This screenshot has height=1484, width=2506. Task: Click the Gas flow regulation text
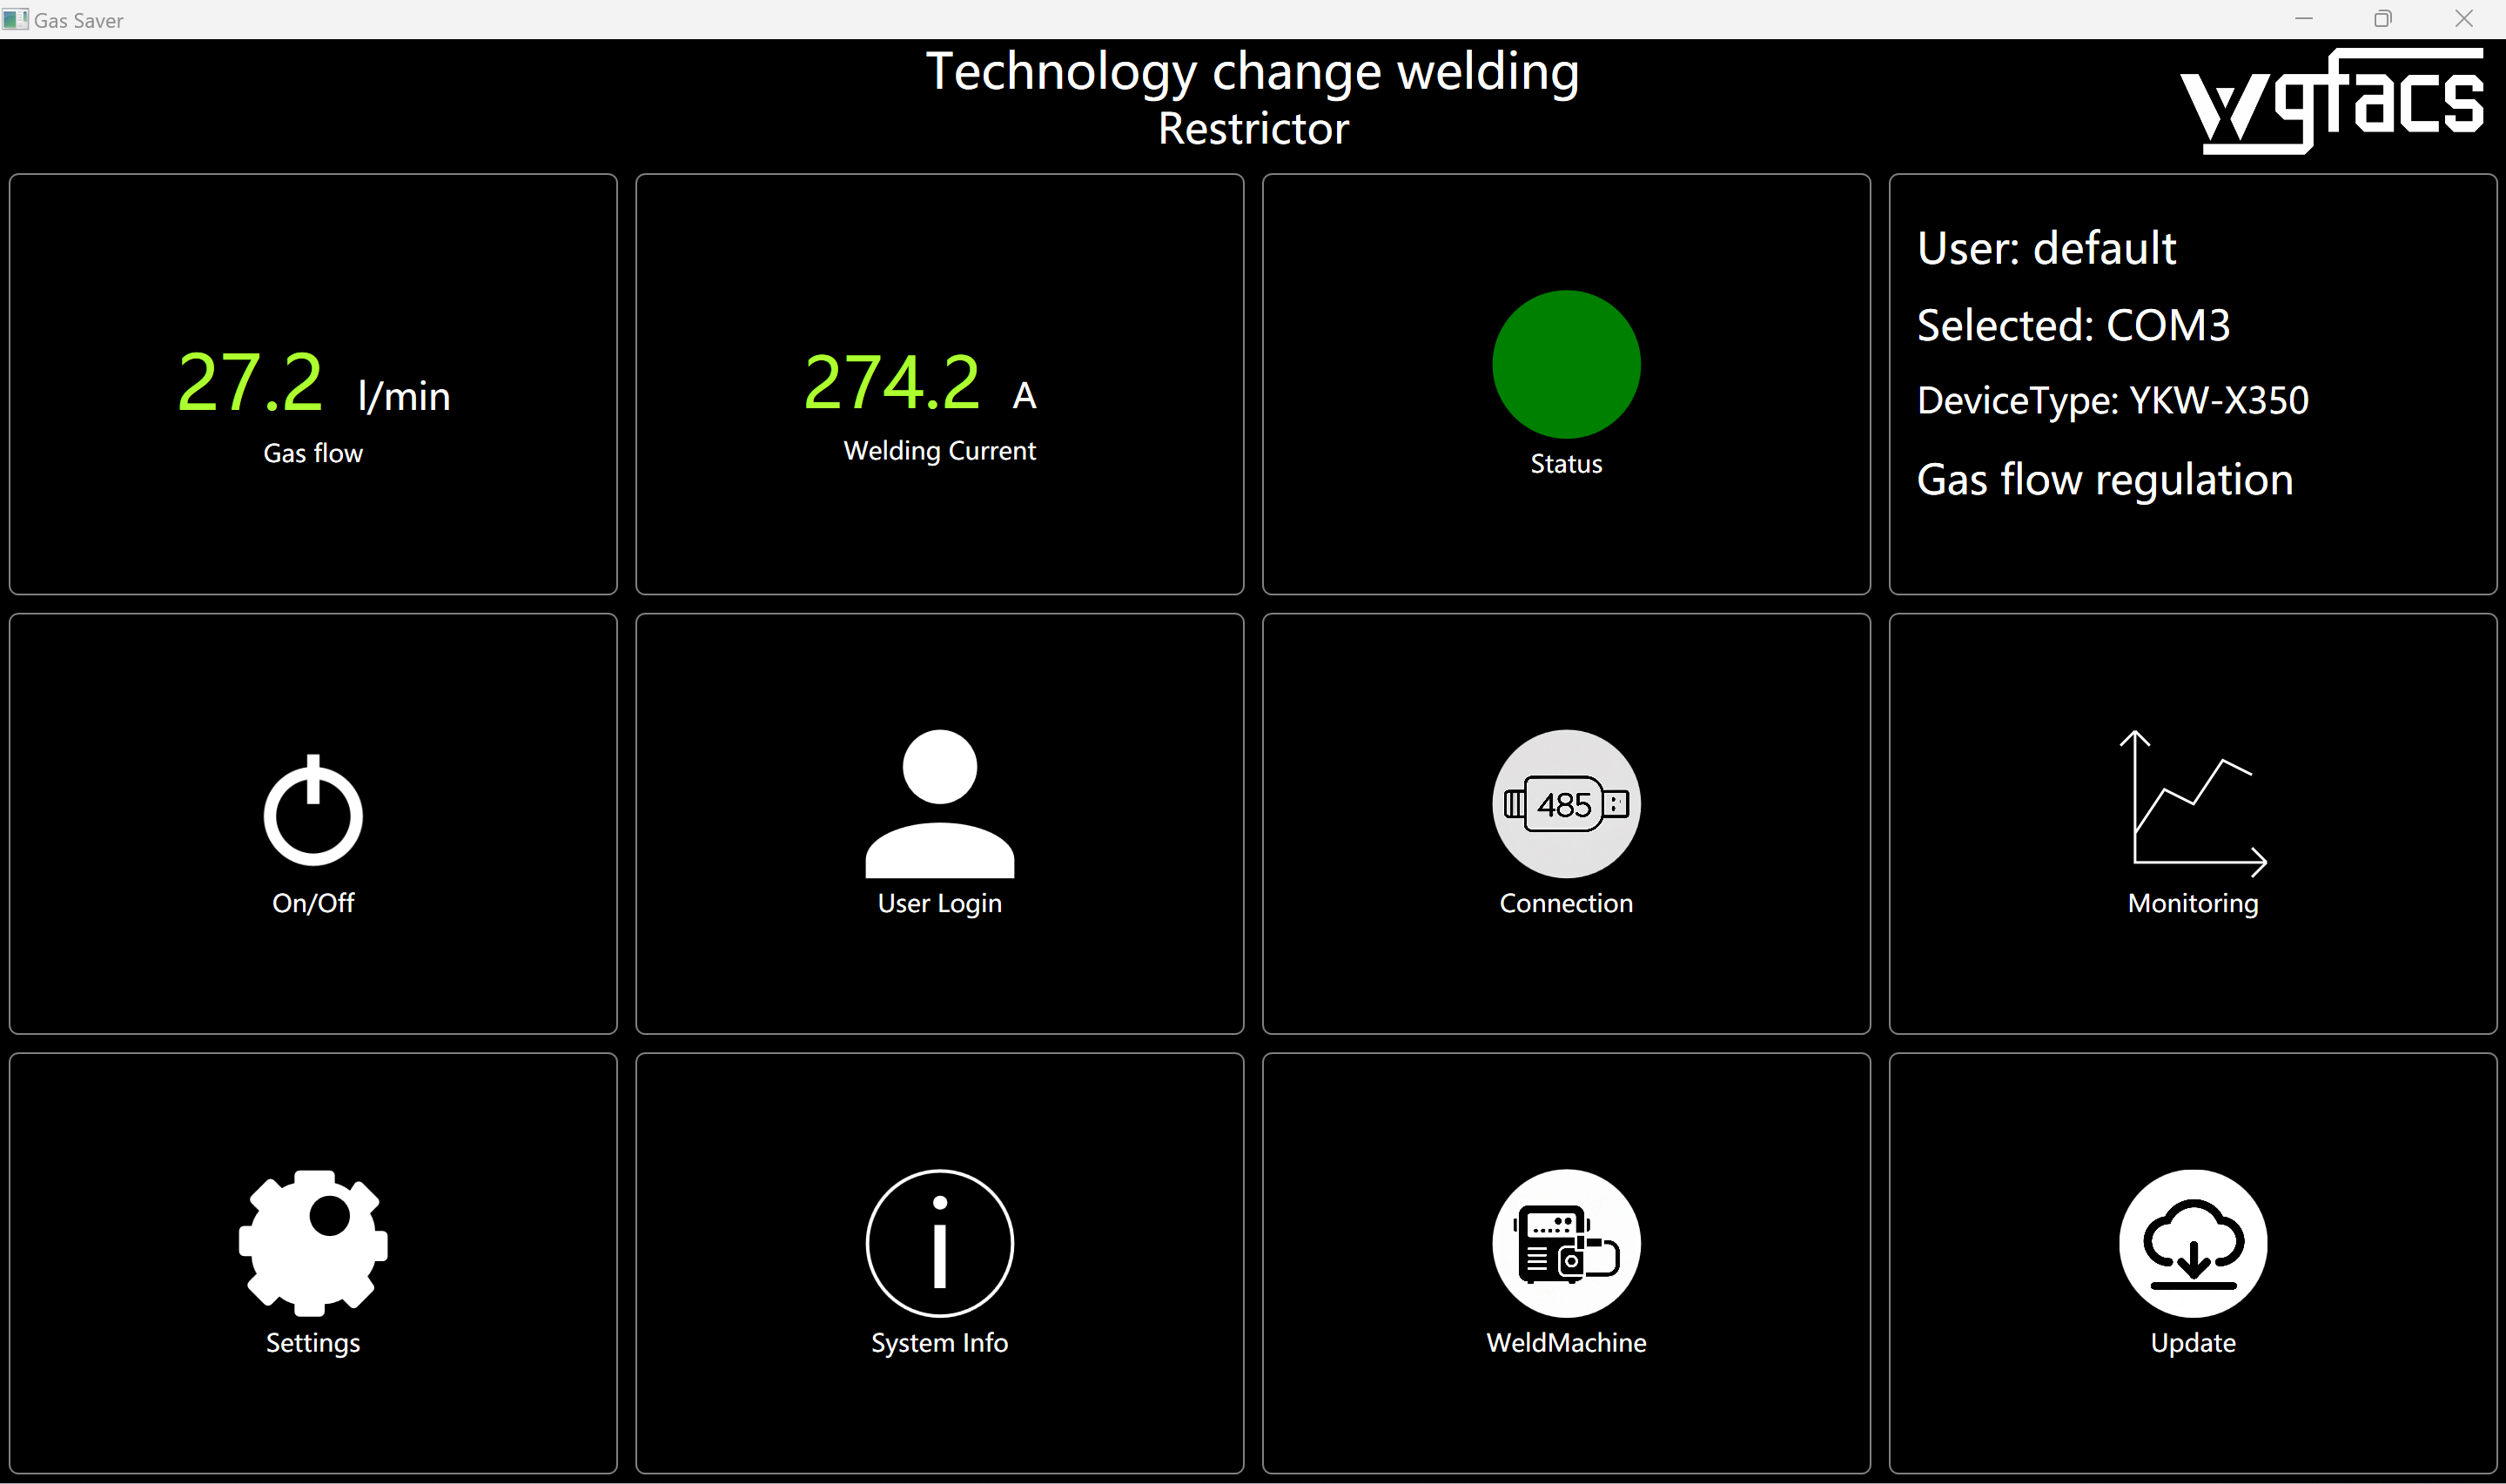click(2104, 480)
